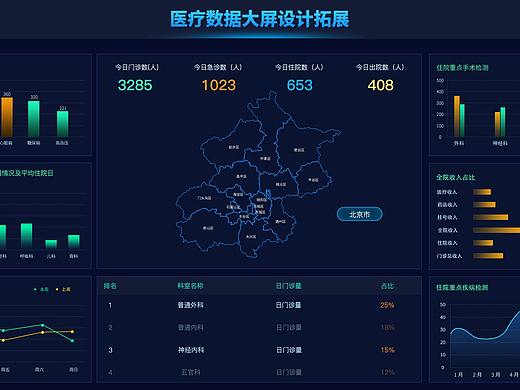This screenshot has height=390, width=520.
Task: Select 通州区 district on the map
Action: point(280,222)
